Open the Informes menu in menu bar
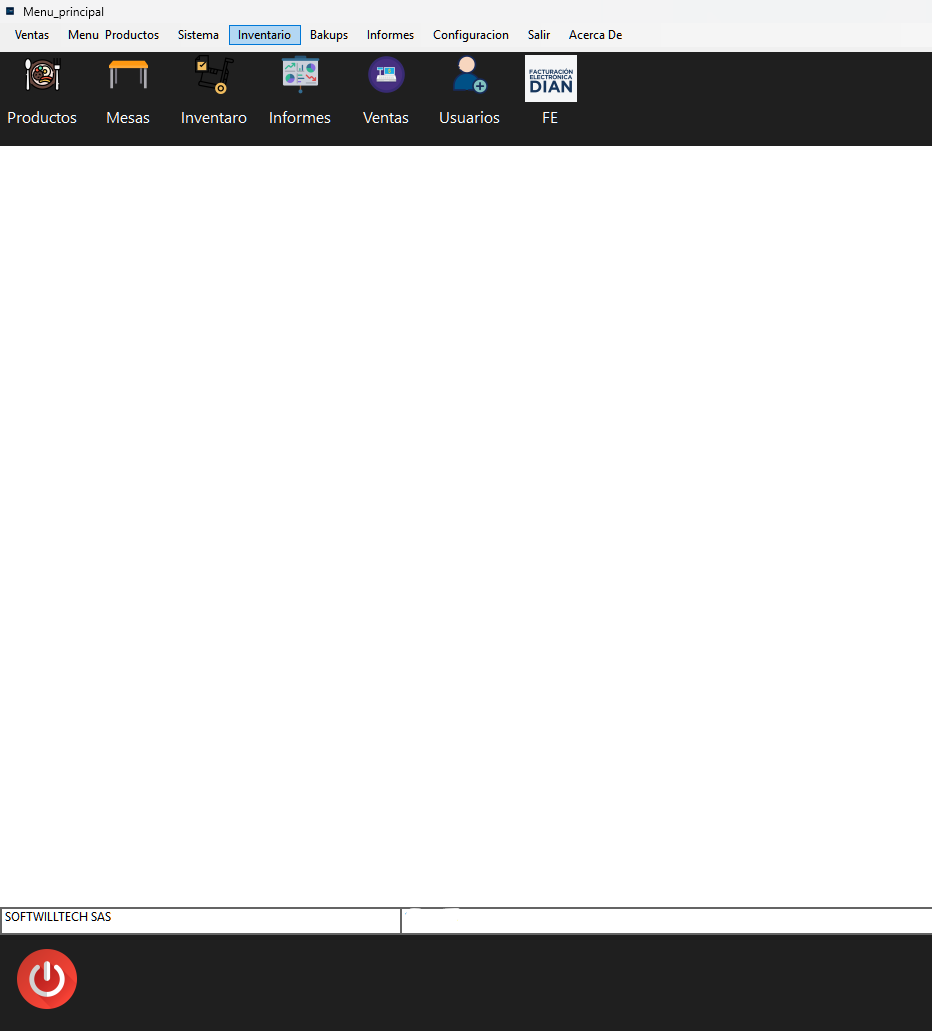 (x=390, y=35)
